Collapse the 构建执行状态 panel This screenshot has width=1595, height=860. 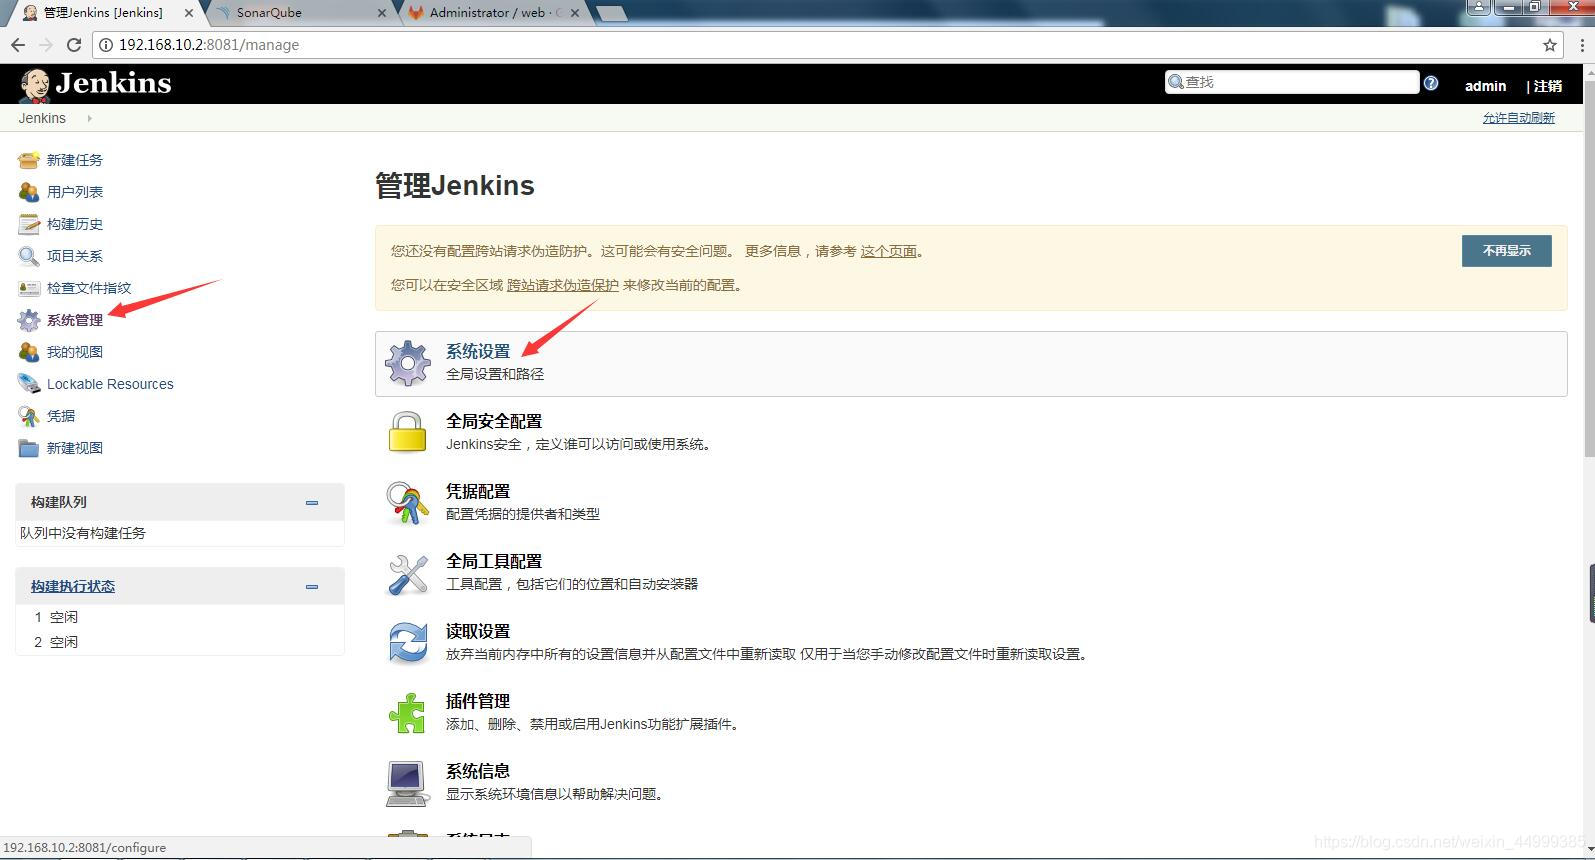(x=312, y=587)
